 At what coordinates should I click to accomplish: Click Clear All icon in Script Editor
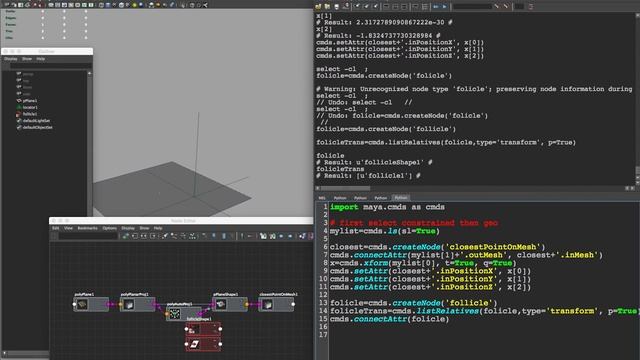[375, 7]
